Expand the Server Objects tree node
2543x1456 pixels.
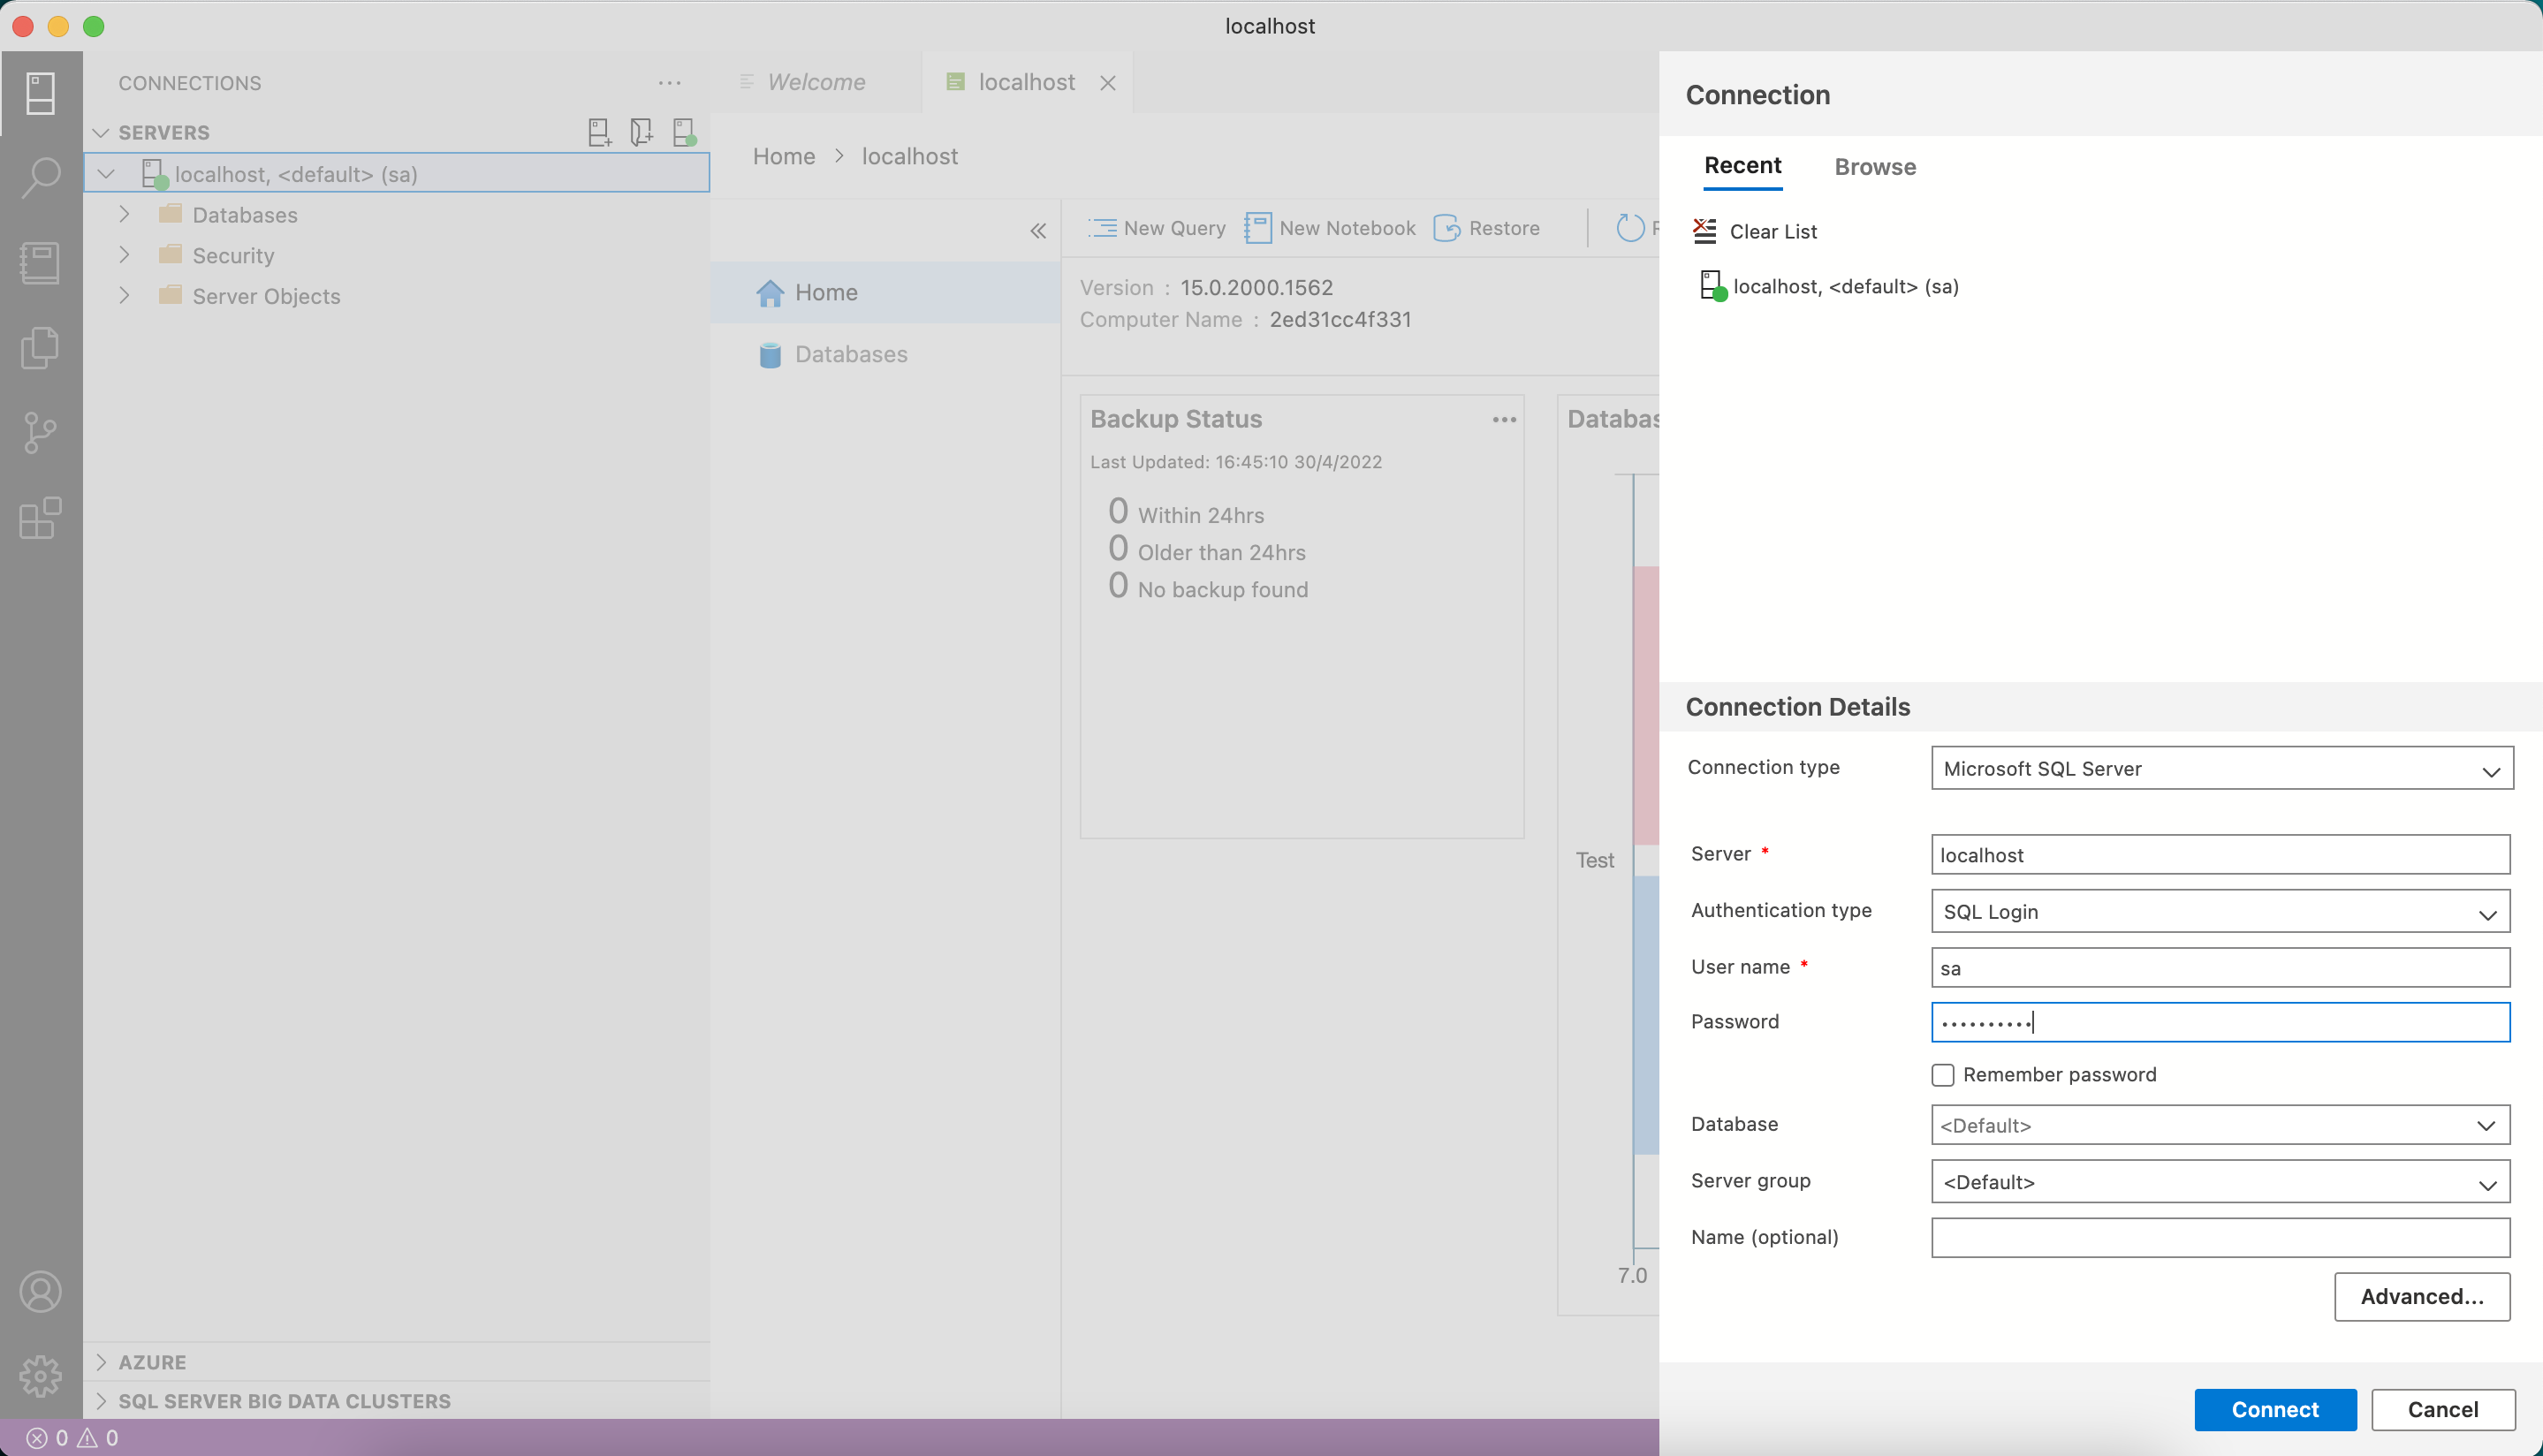coord(124,295)
